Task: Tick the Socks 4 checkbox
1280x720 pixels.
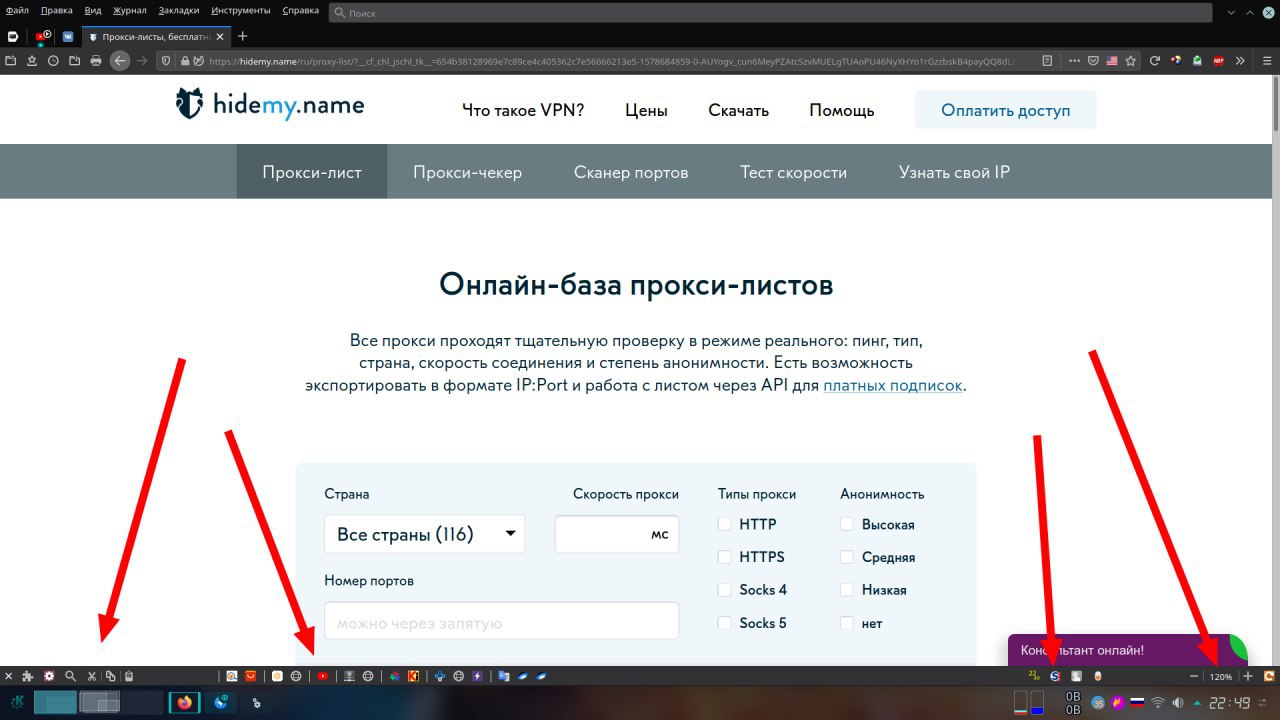Action: [725, 590]
